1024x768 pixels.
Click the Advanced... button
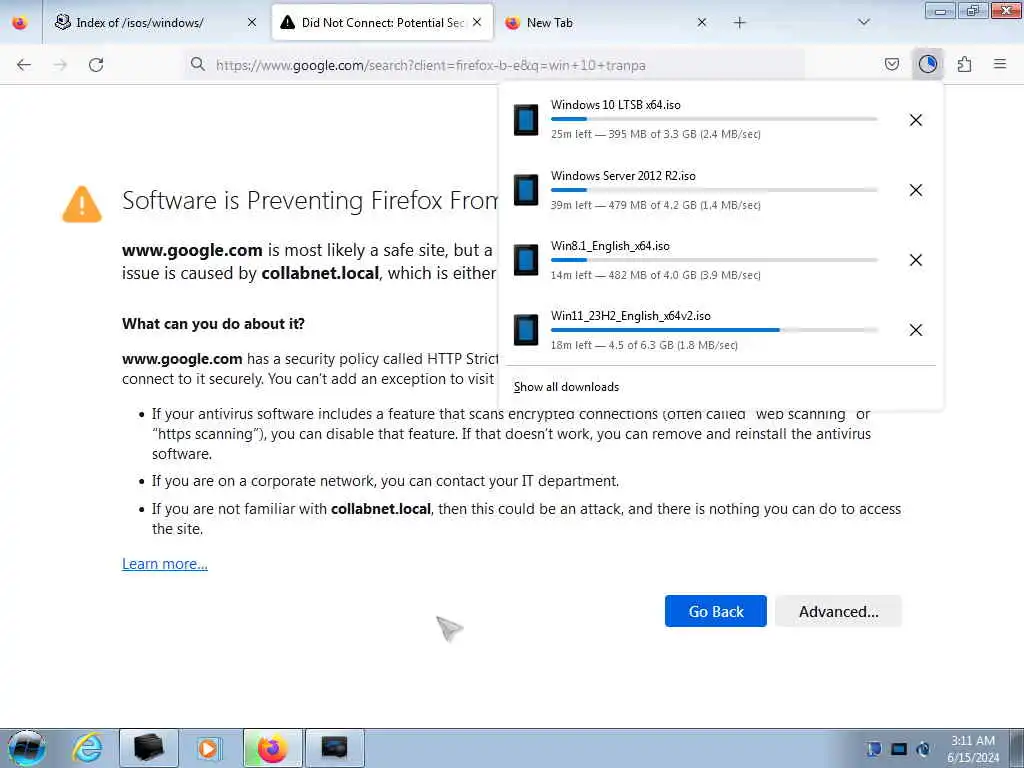[x=839, y=611]
